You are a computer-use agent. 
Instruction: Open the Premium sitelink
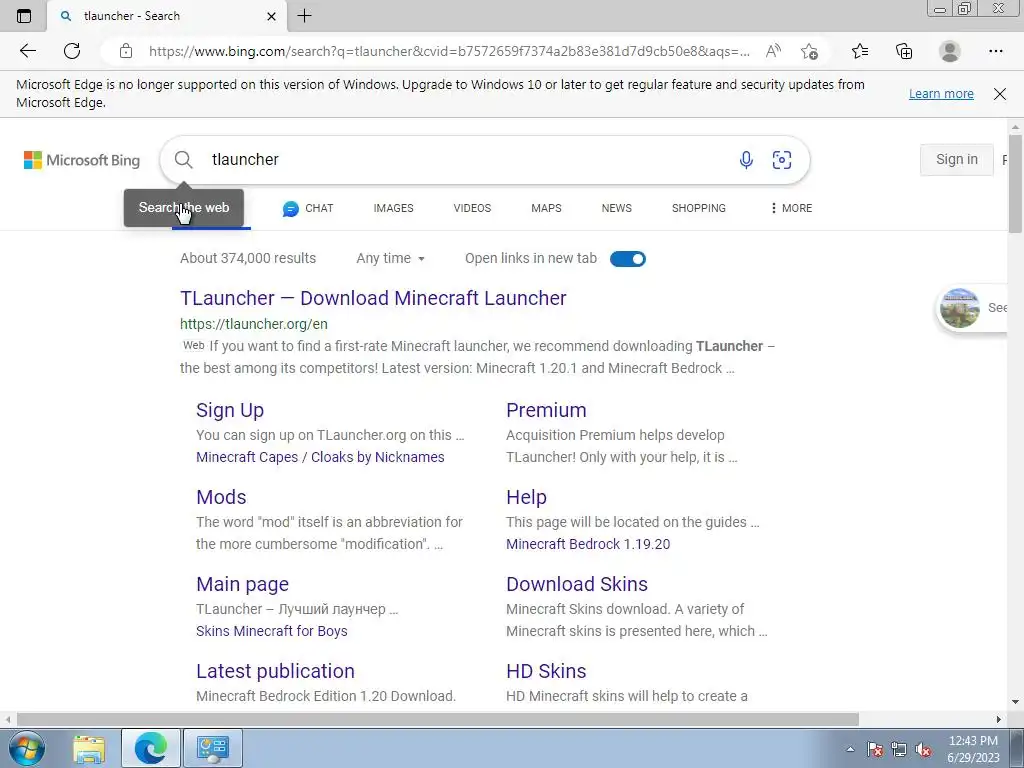pos(546,410)
